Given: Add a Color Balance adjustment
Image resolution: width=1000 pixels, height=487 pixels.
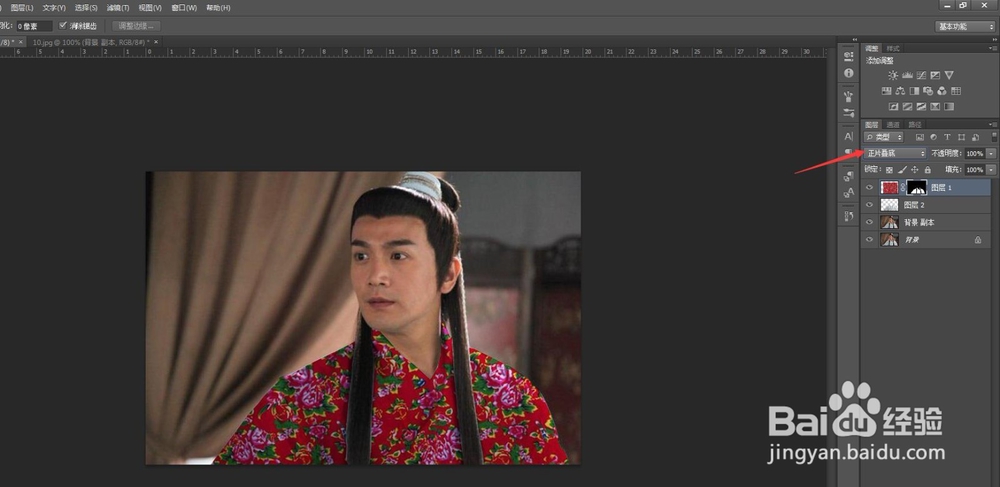Looking at the screenshot, I should pos(901,91).
